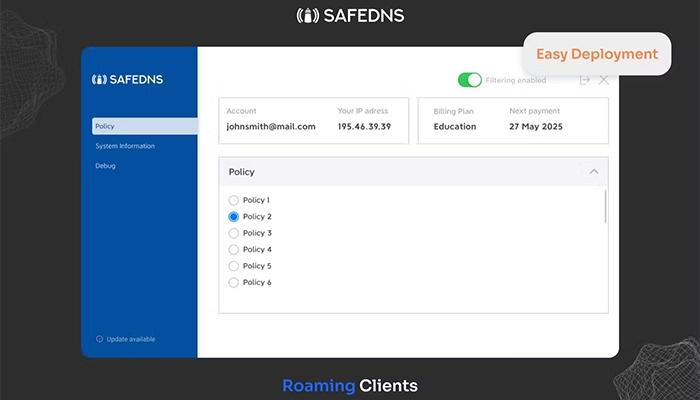Open System Information in sidebar
The image size is (700, 400).
(125, 146)
